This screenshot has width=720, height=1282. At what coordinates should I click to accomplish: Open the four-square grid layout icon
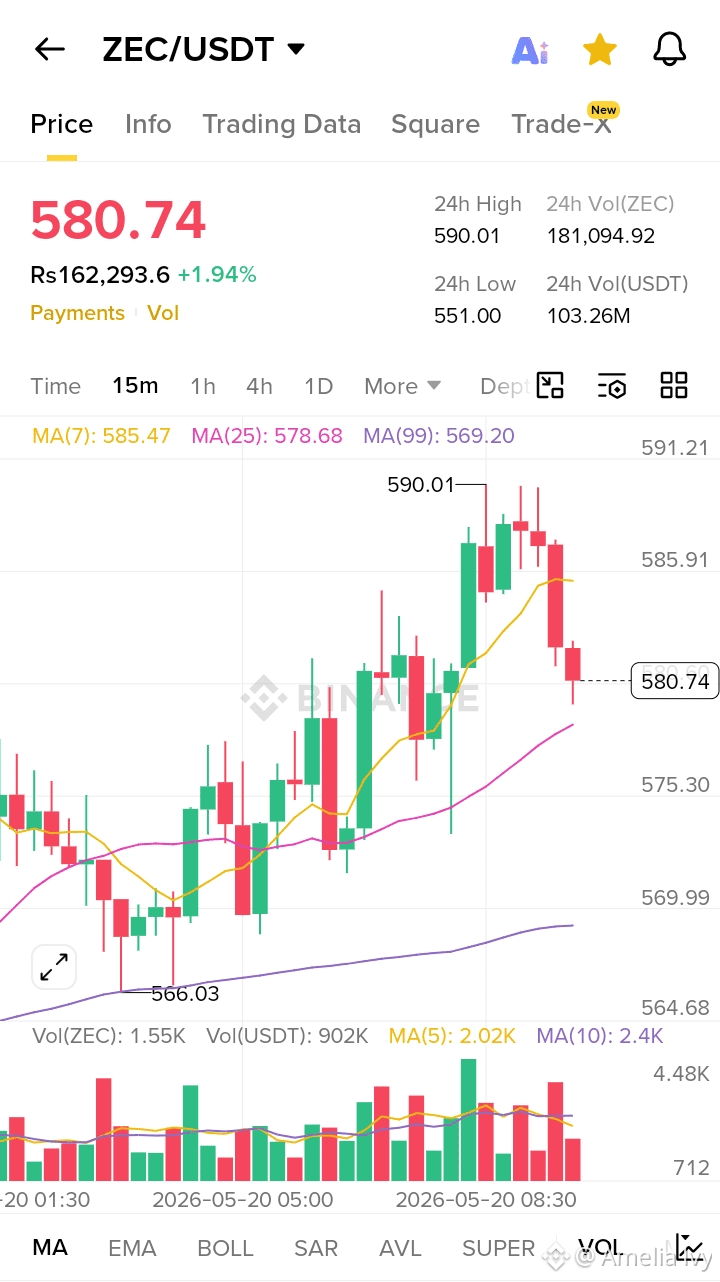point(674,385)
